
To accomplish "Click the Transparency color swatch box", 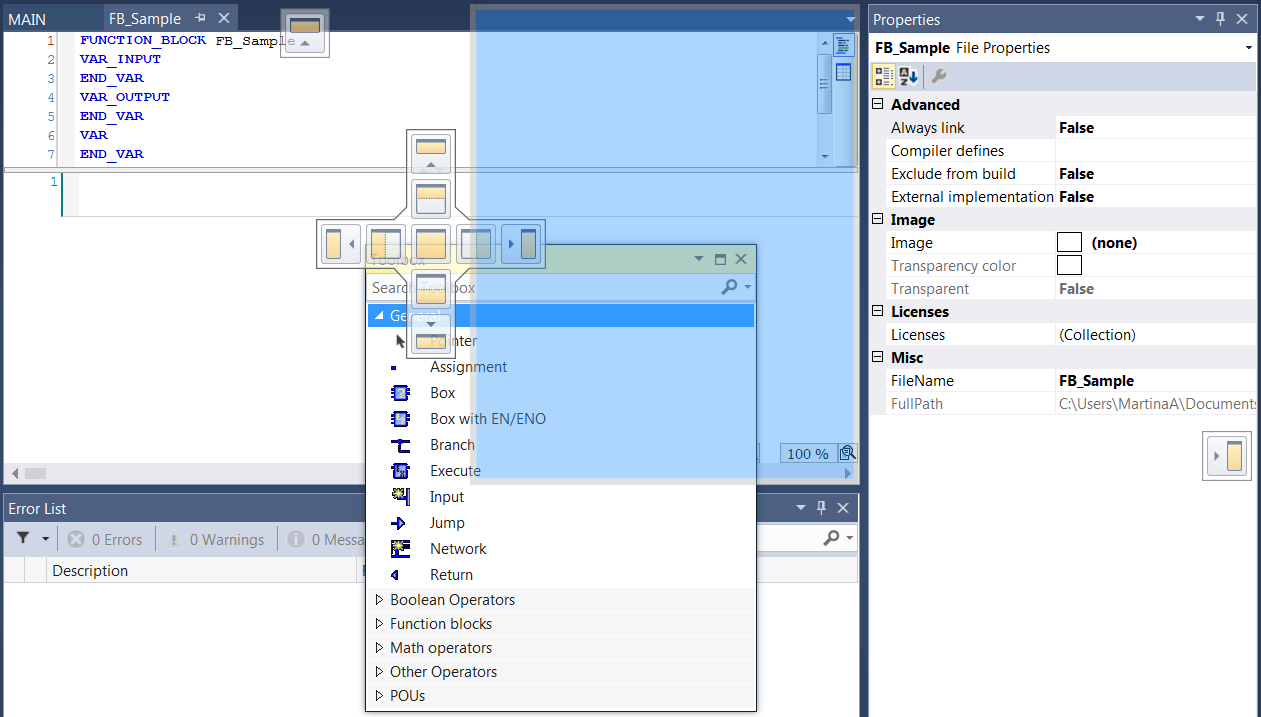I will pos(1069,265).
